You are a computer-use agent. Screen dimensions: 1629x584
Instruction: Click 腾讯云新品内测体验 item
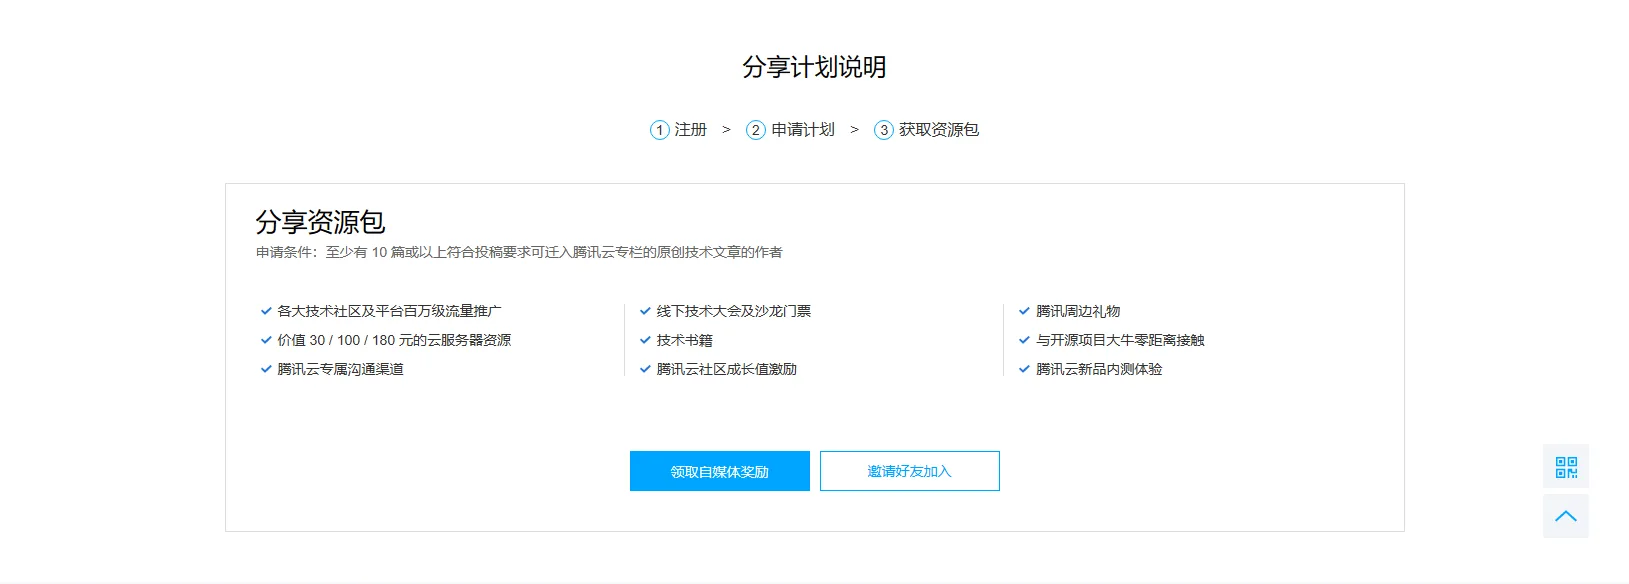pos(1099,369)
